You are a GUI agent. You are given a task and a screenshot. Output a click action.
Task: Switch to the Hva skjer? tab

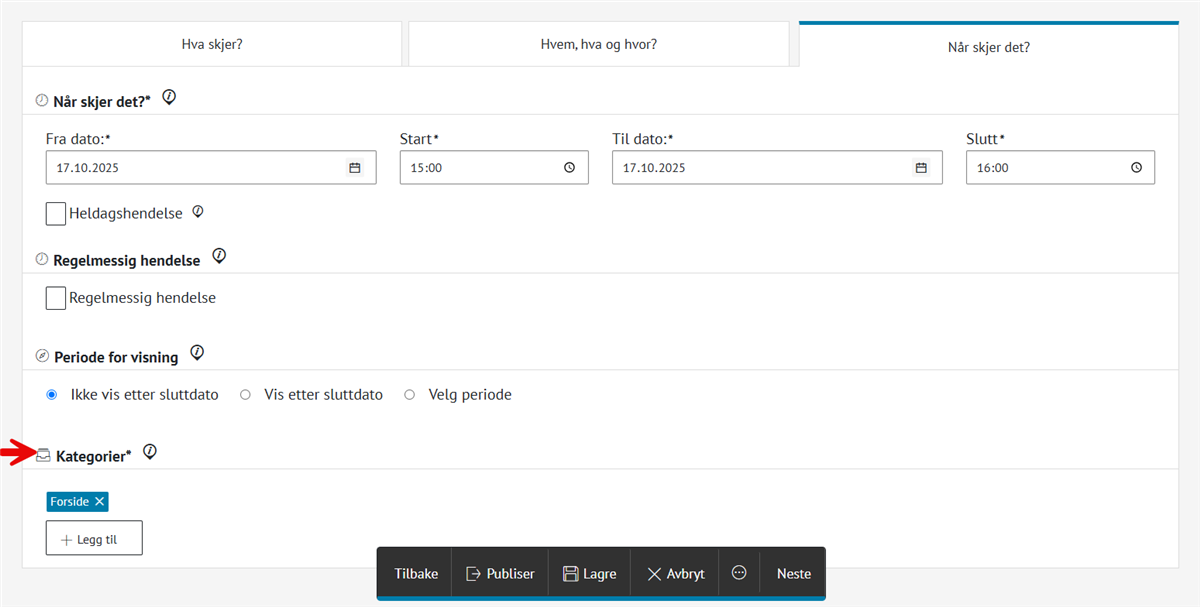point(211,45)
